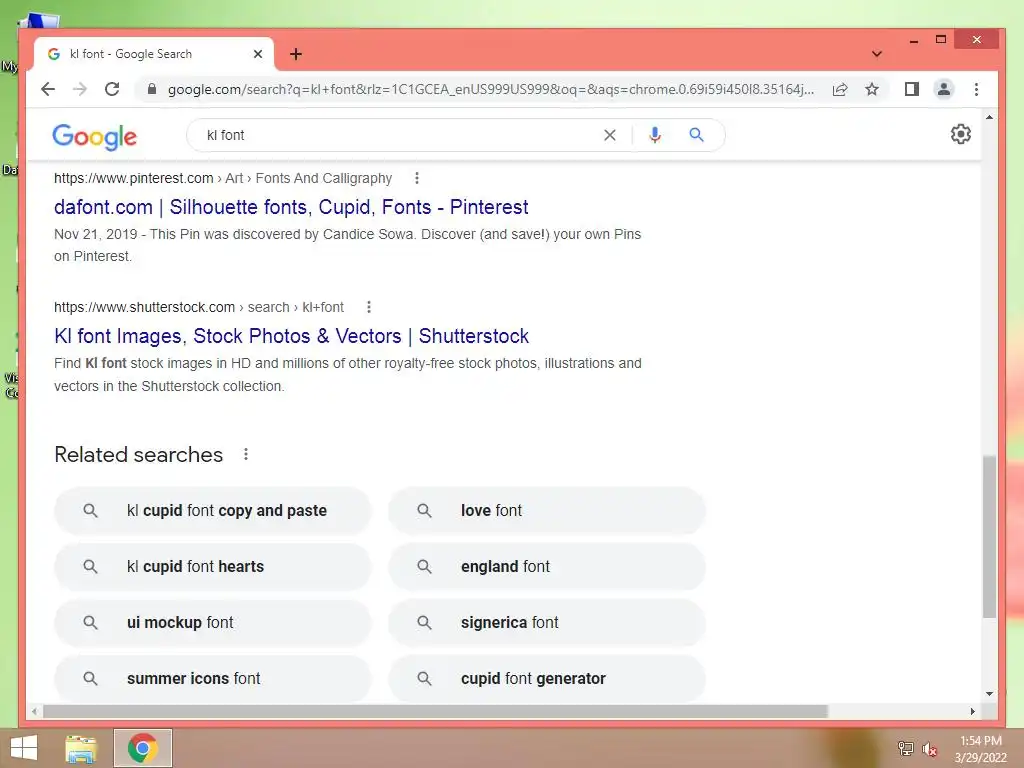Select 'kl cupid font hearts' related search
1024x768 pixels.
pyautogui.click(x=213, y=567)
